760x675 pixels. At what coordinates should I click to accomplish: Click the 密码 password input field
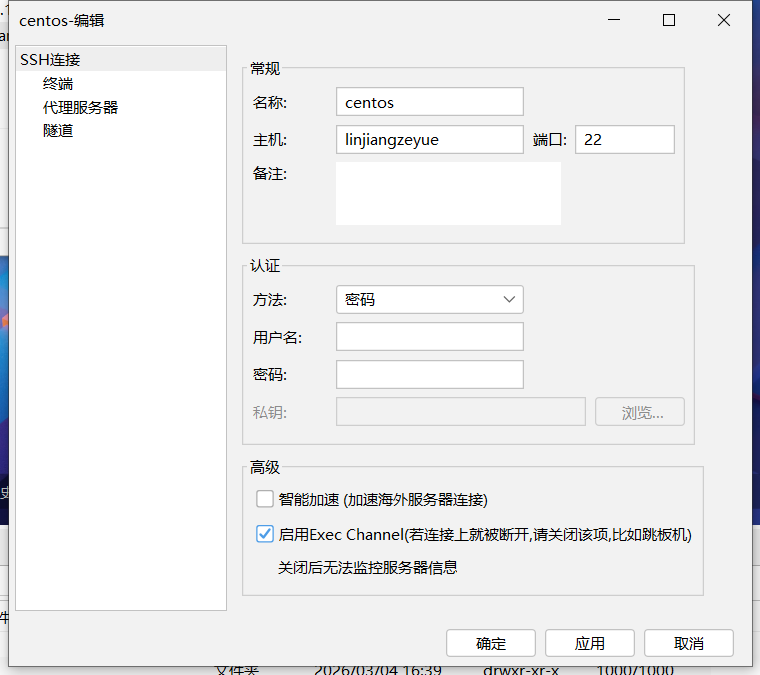point(430,374)
